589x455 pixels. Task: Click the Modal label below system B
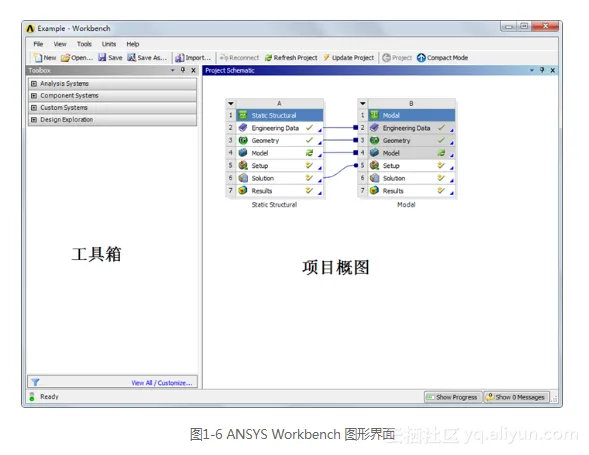pos(406,204)
